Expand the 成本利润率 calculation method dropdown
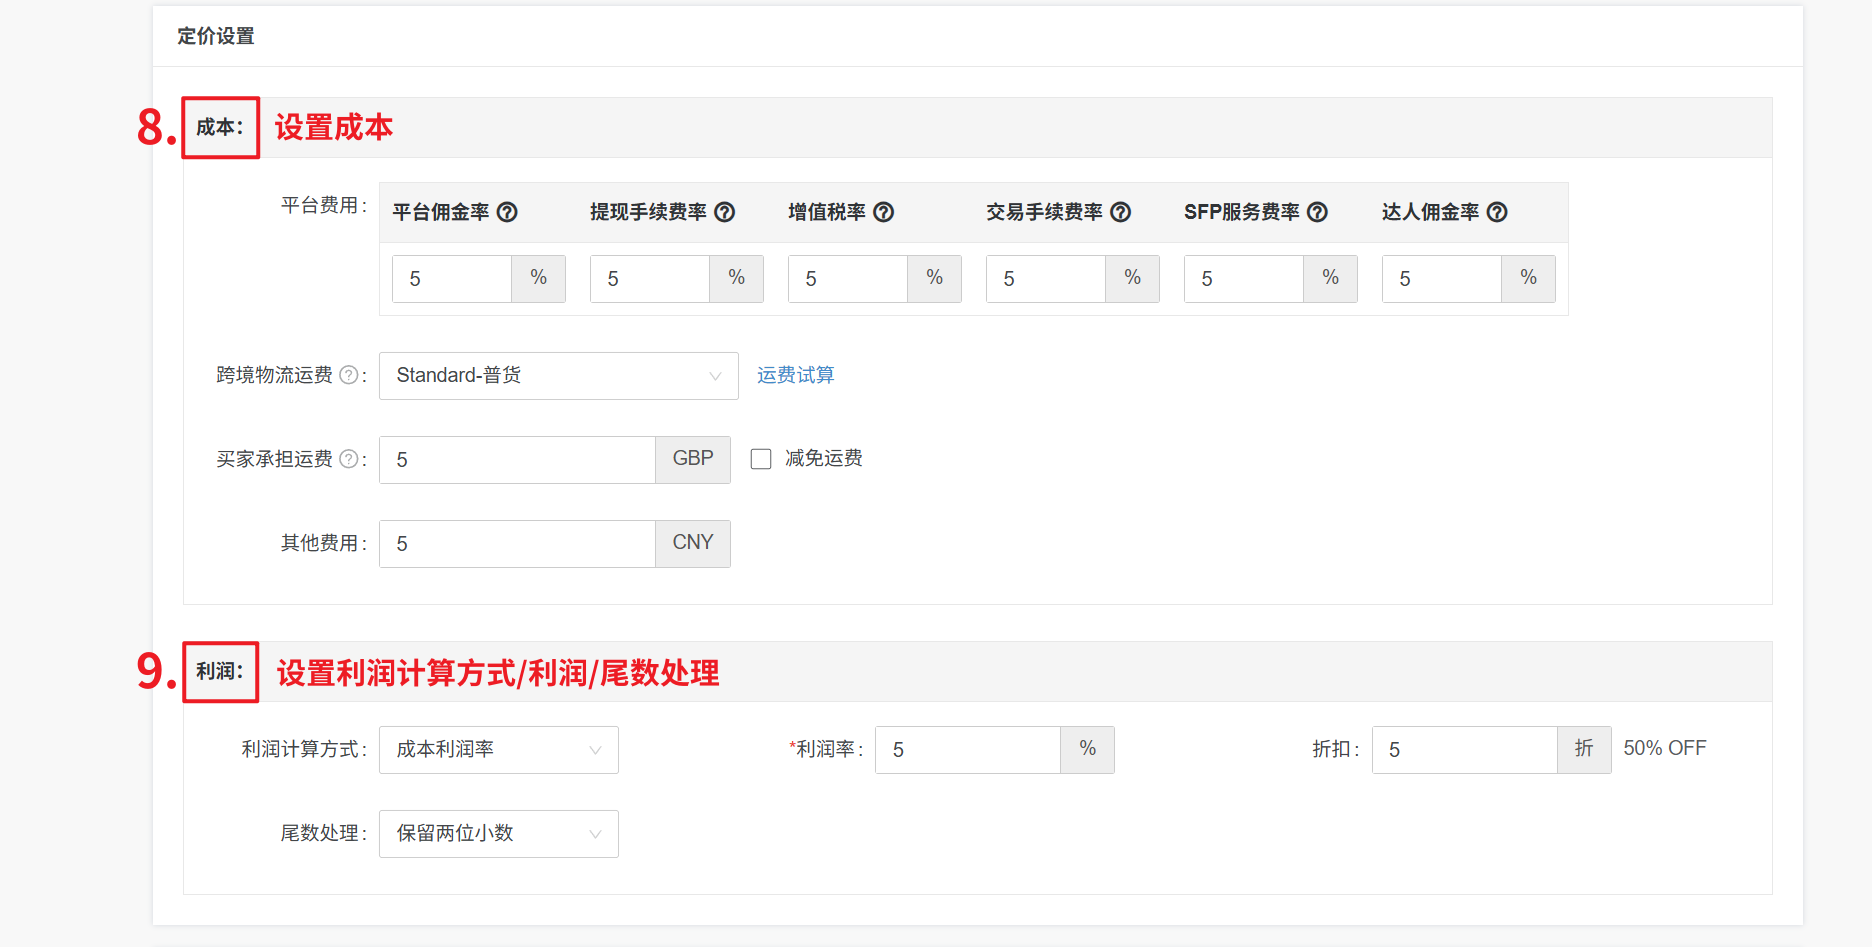This screenshot has height=947, width=1872. (x=498, y=750)
